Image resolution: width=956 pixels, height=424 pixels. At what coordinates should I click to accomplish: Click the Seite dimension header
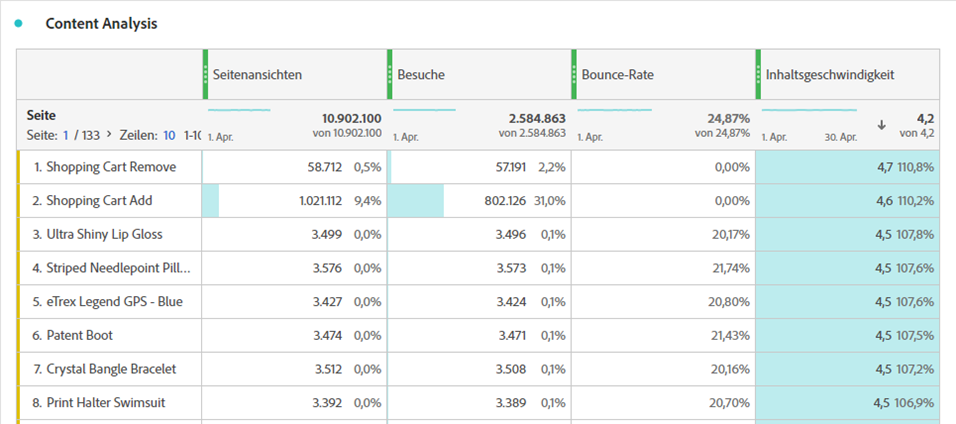[x=39, y=117]
